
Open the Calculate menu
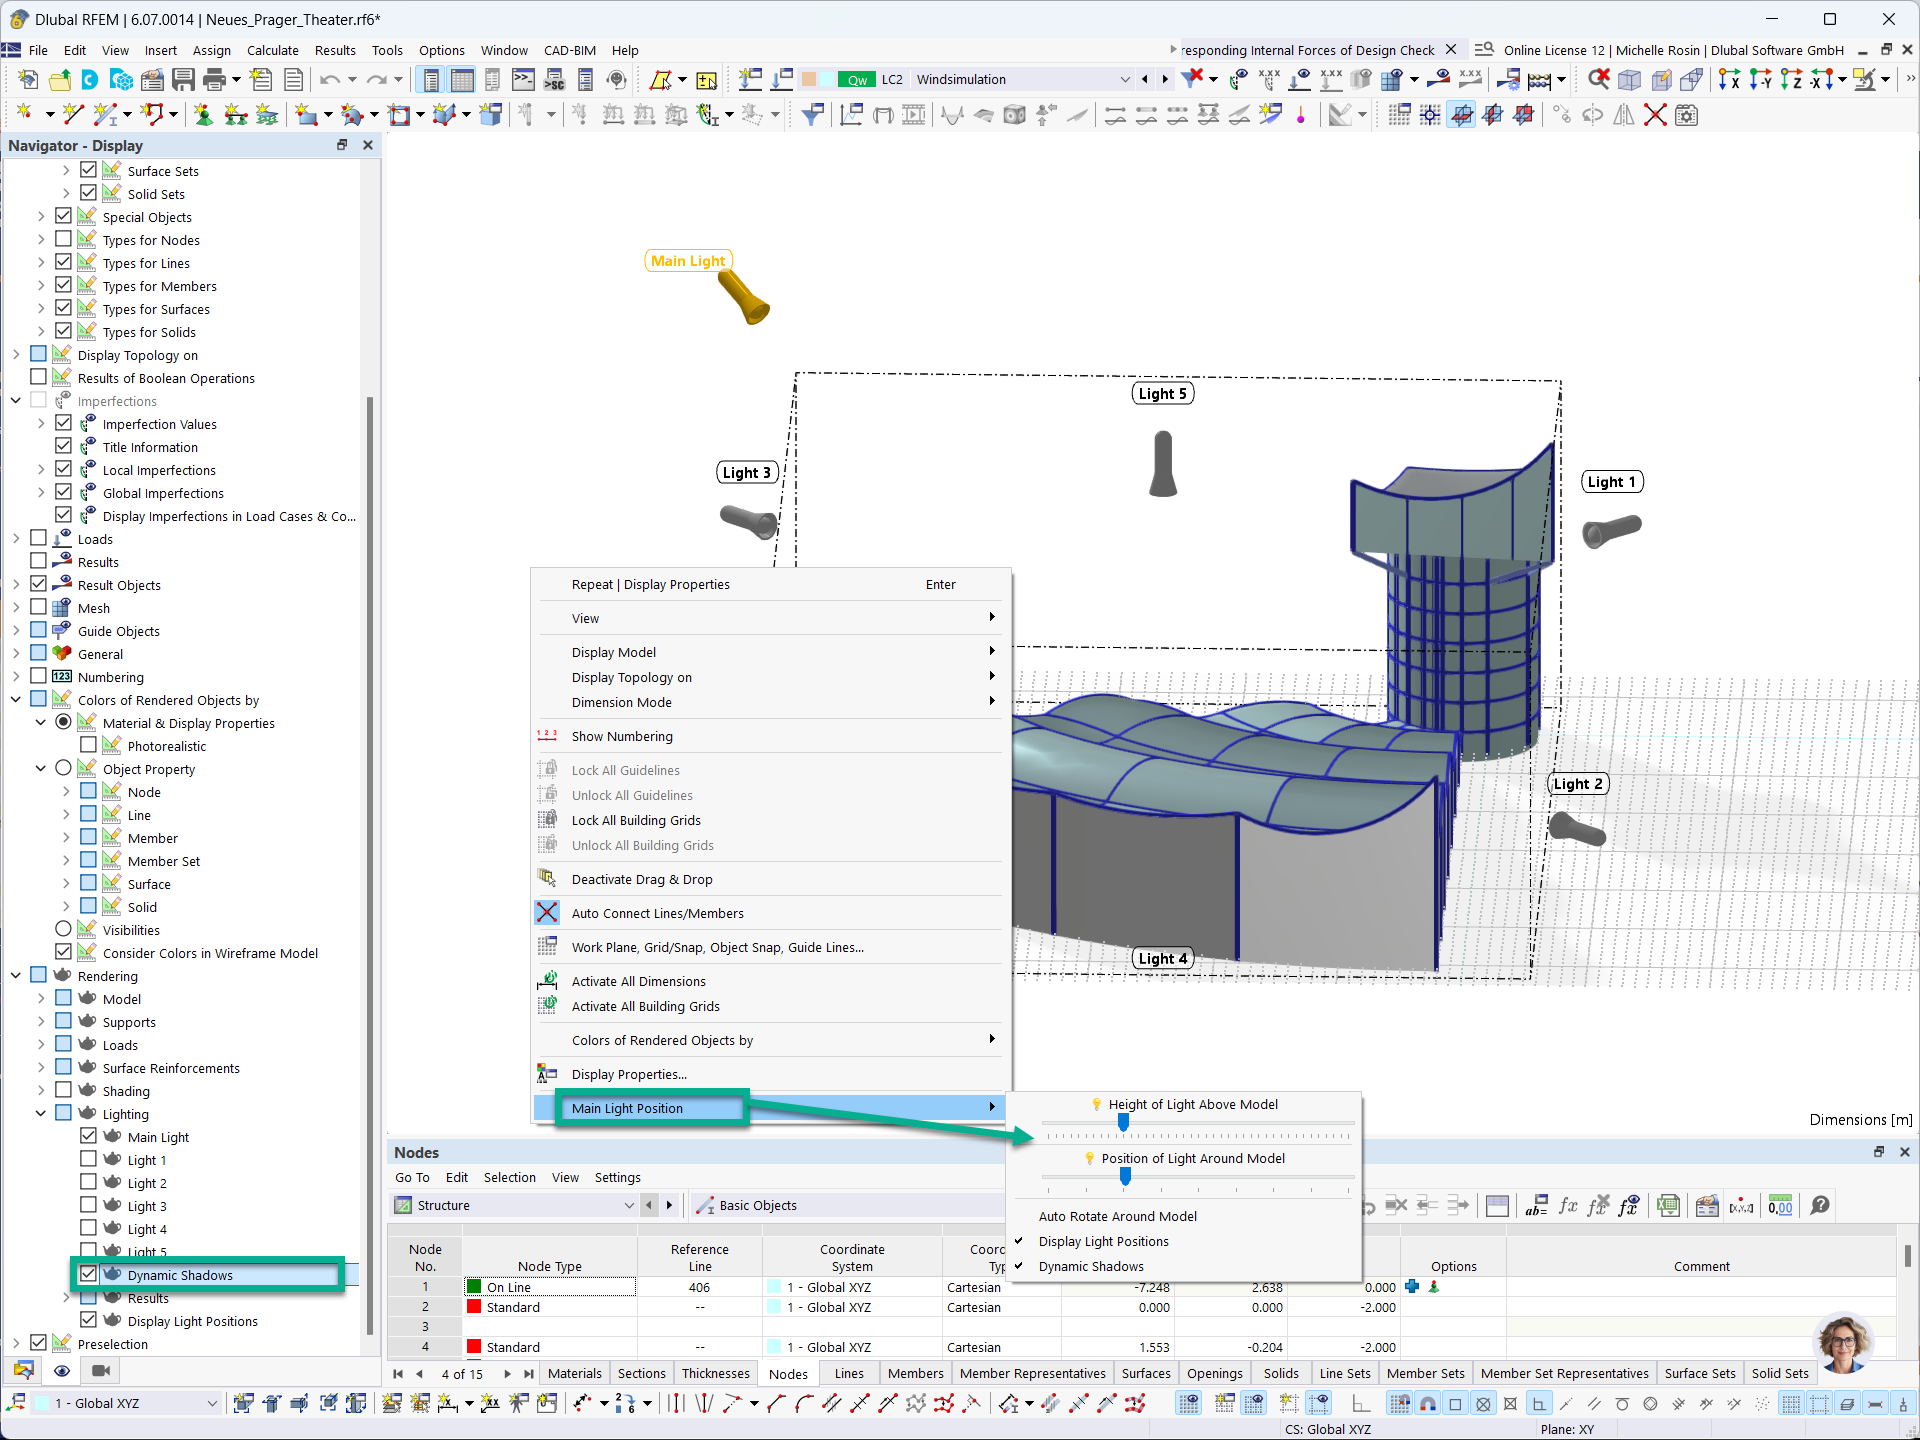pos(272,50)
